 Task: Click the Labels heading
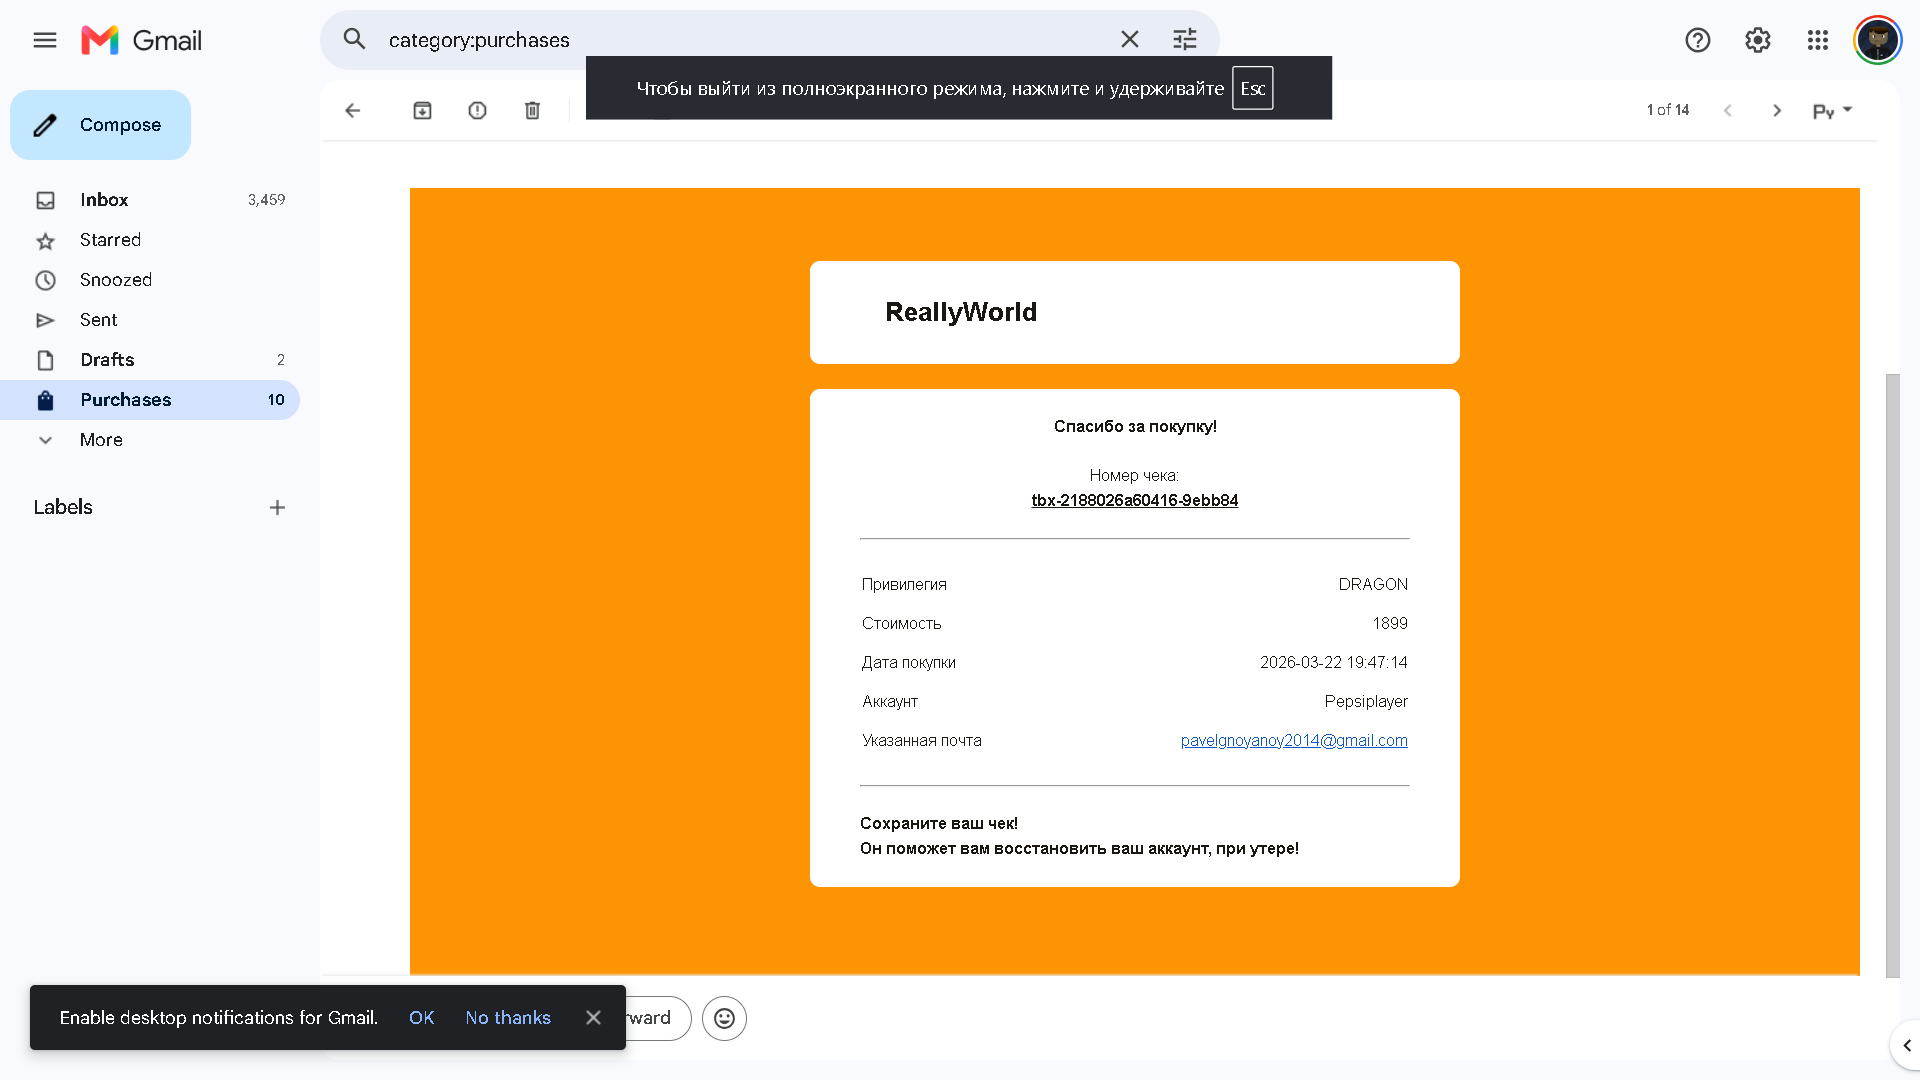pyautogui.click(x=63, y=507)
